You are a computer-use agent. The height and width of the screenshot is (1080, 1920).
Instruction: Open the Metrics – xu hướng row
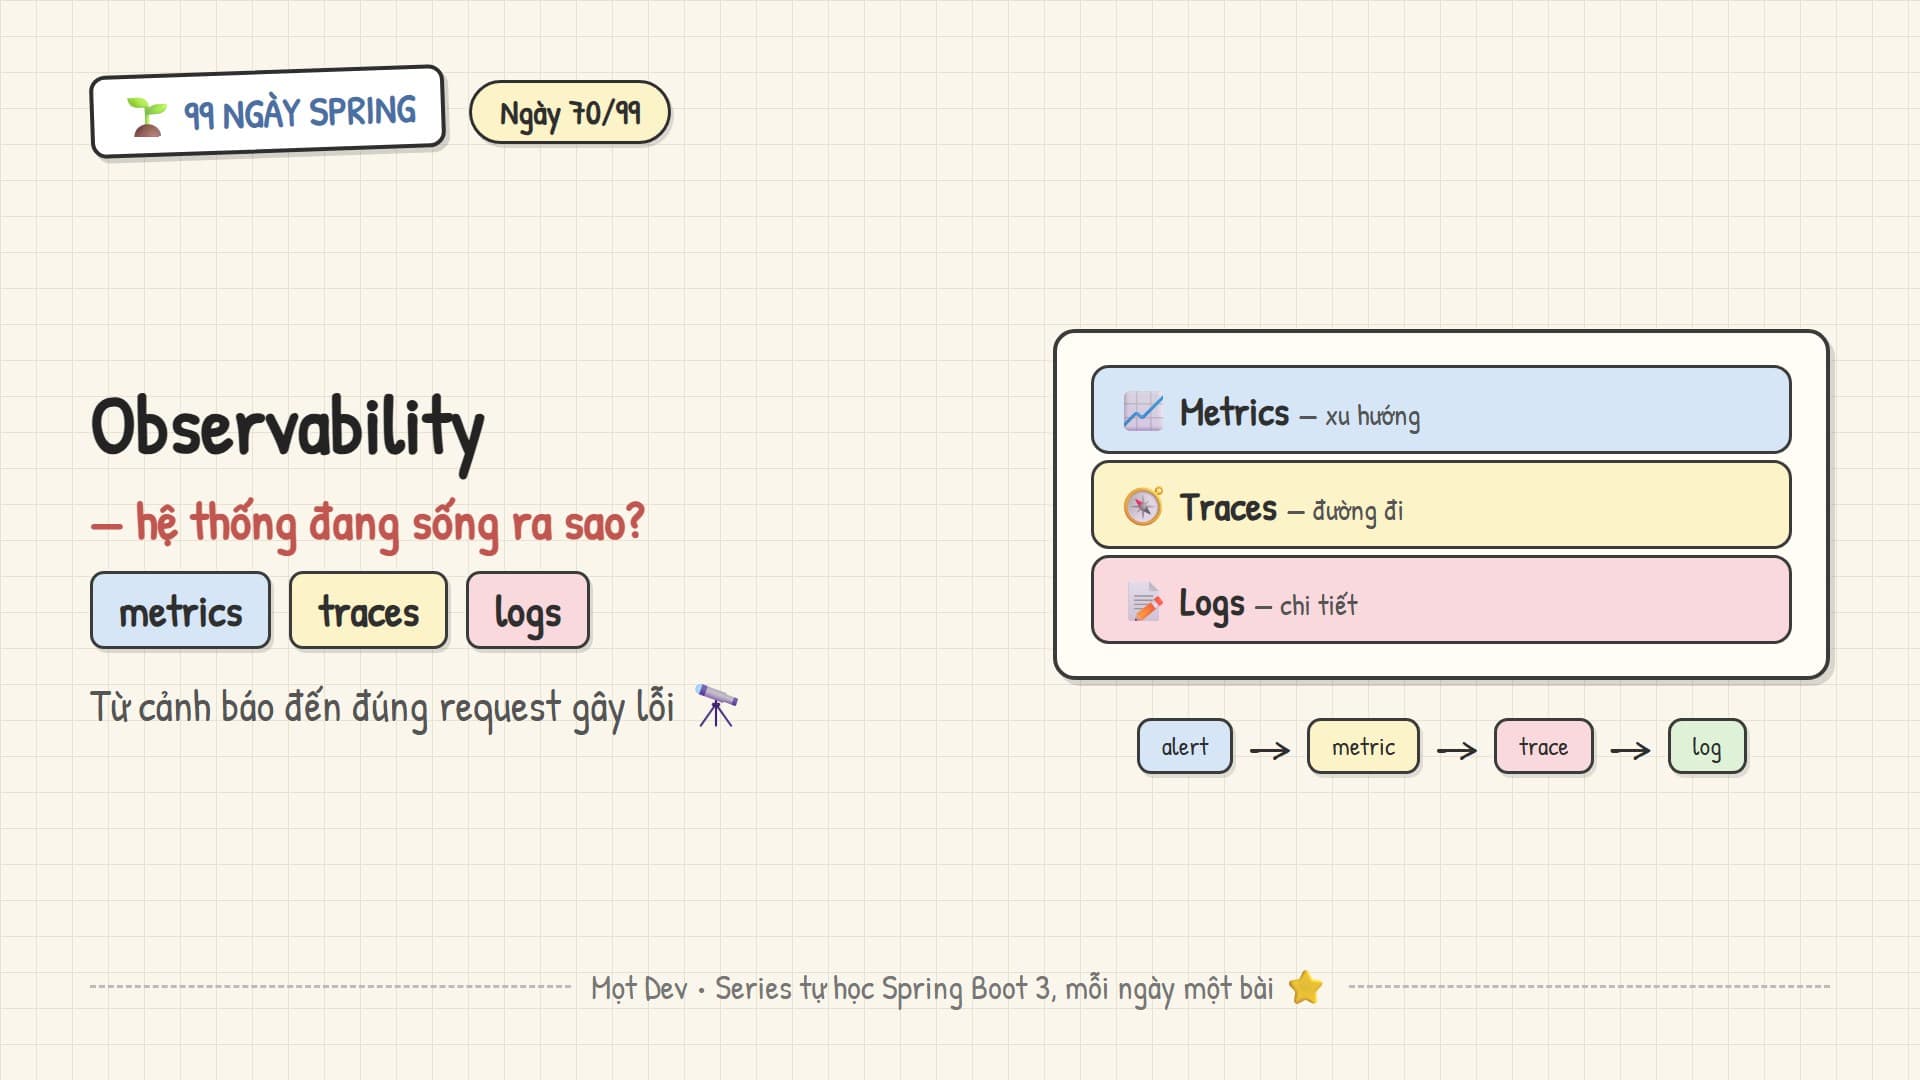(x=1441, y=409)
